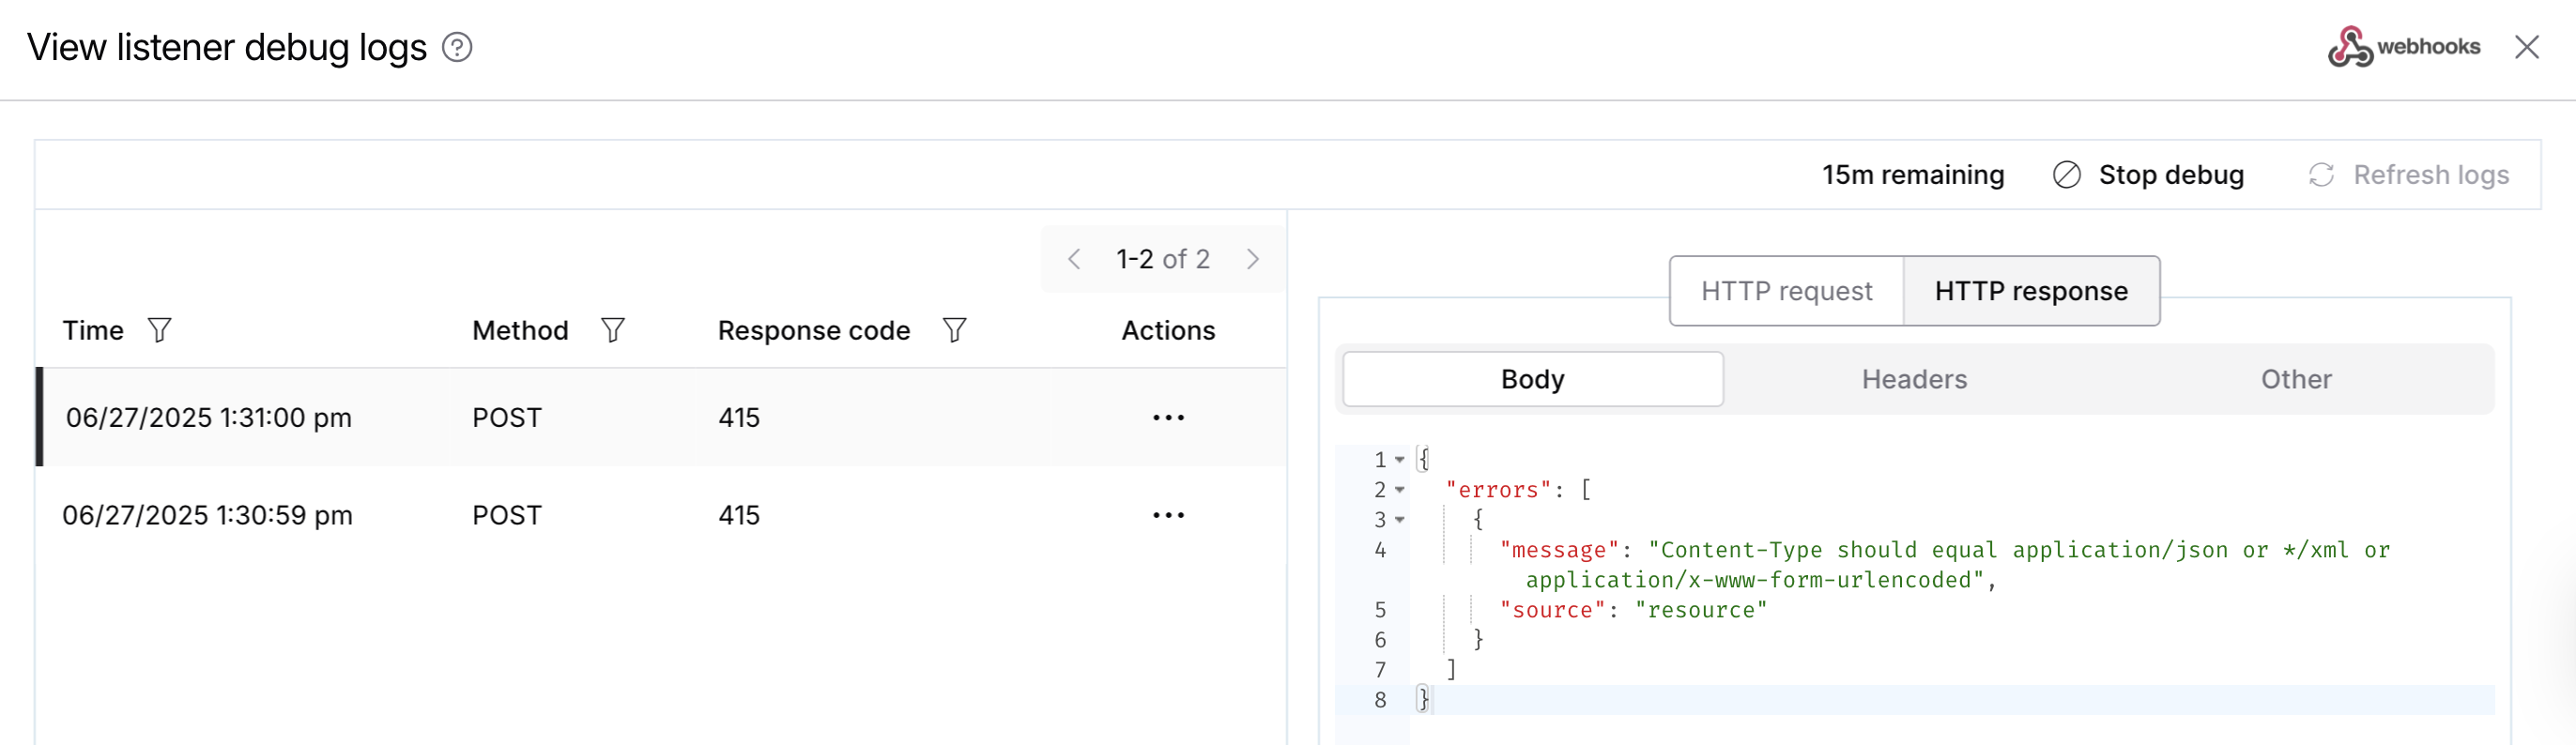Switch to the Other tab
The height and width of the screenshot is (745, 2576).
(x=2295, y=379)
